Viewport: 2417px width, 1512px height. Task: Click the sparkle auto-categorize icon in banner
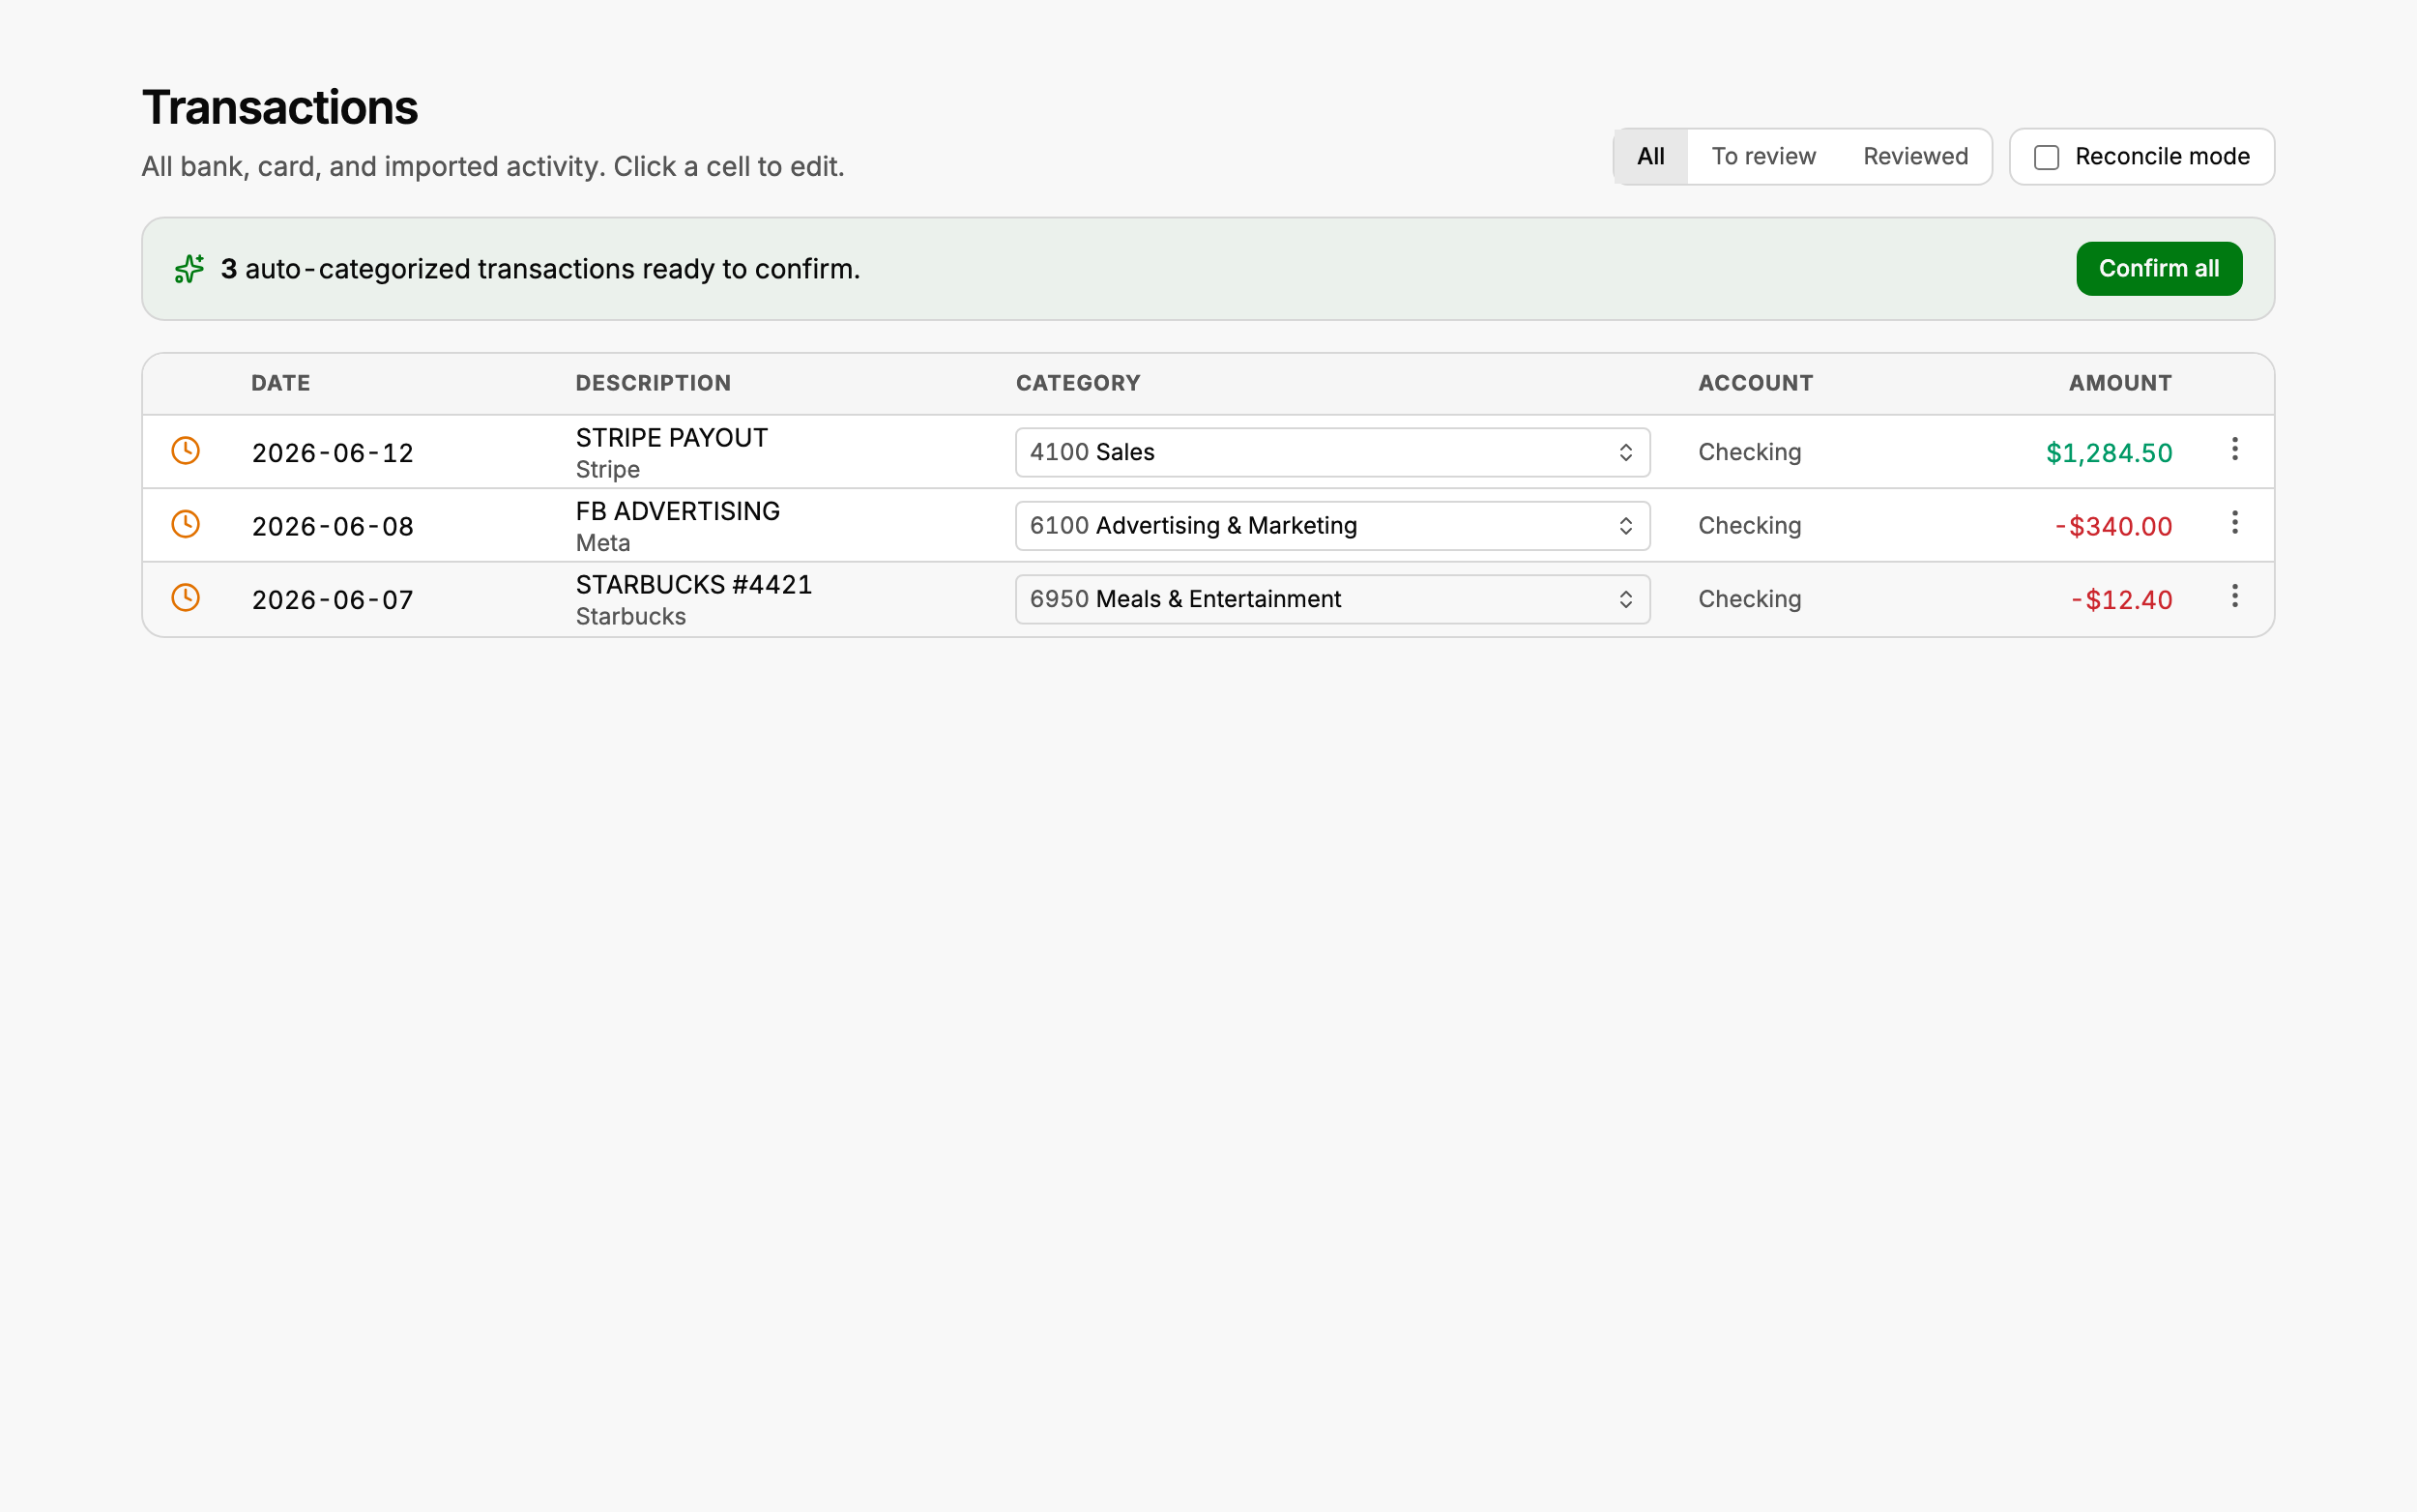click(189, 269)
